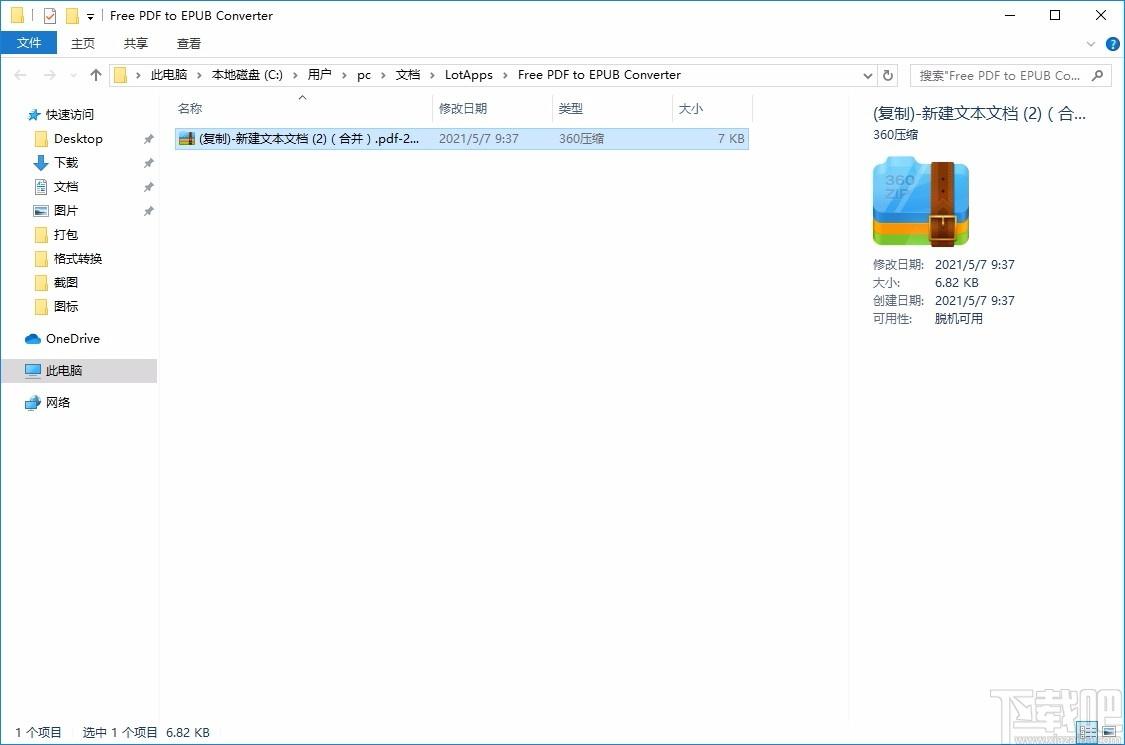Expand the ribbon with the chevron

point(1091,44)
